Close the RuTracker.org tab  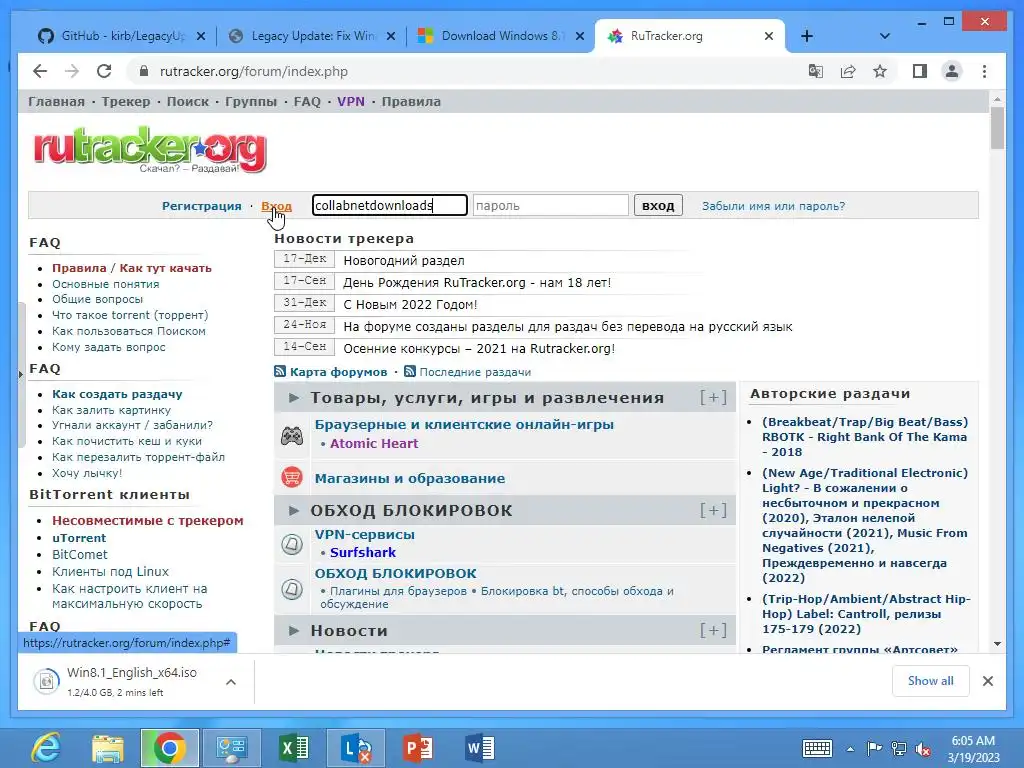(x=769, y=36)
